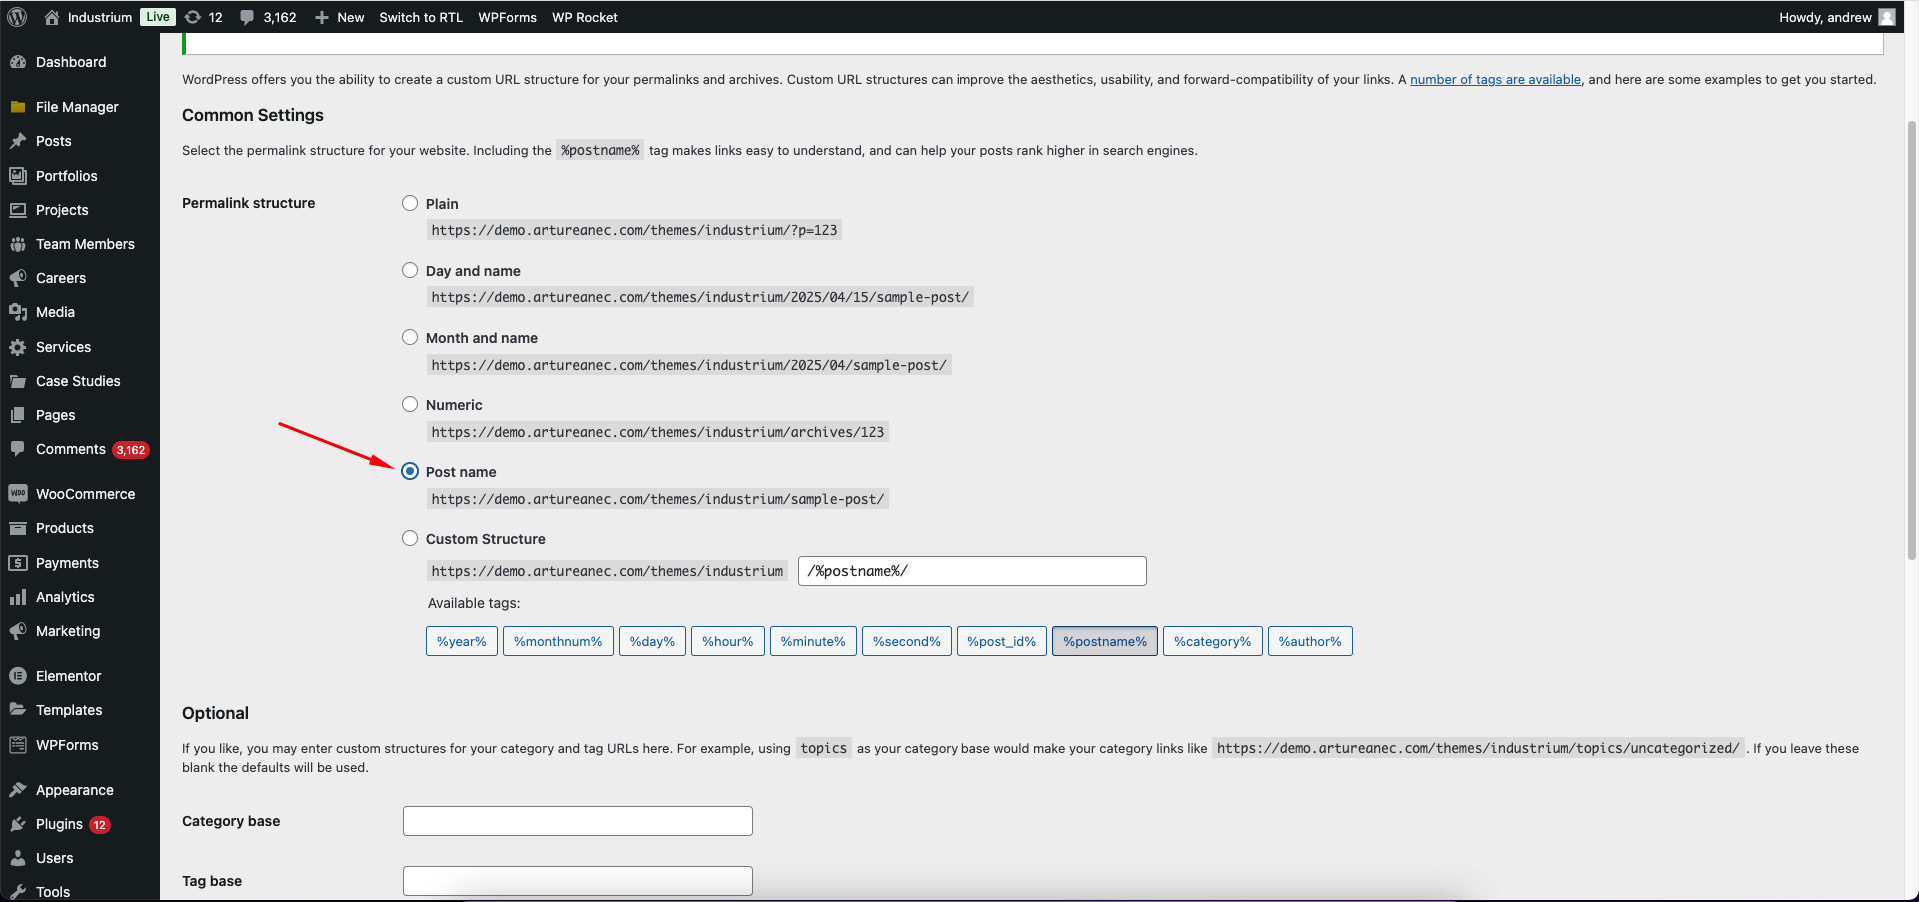Click the Analytics bar chart icon
This screenshot has width=1919, height=902.
(x=18, y=597)
